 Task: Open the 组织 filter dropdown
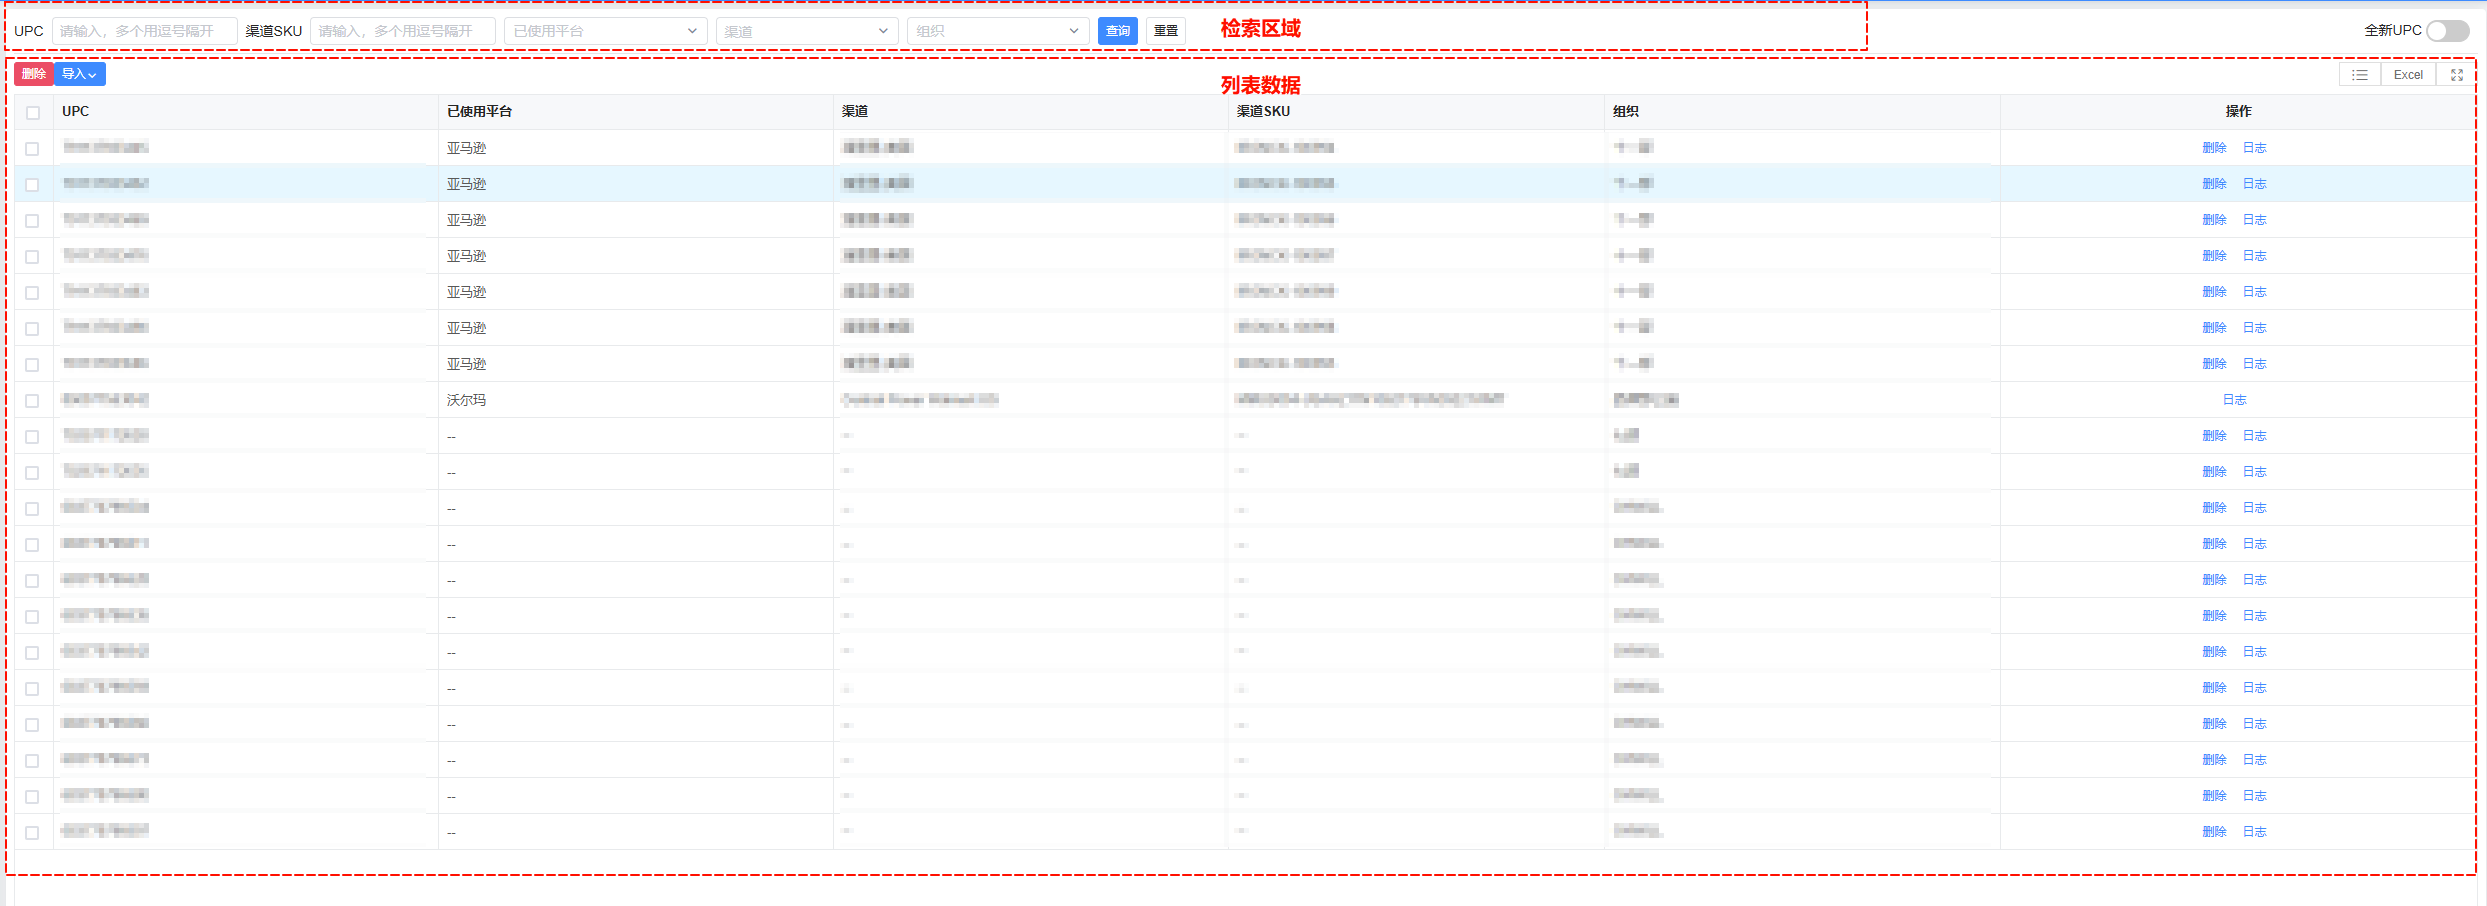click(x=997, y=31)
